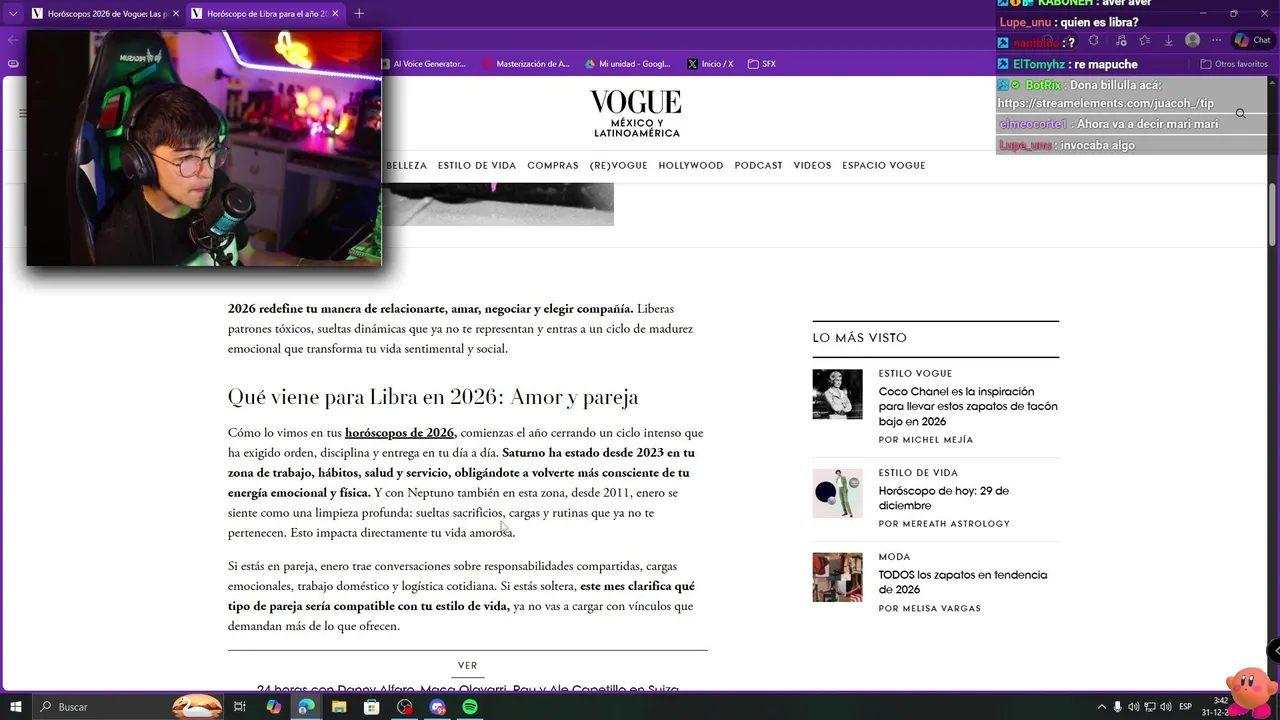Open Edge favorites star list icon
The image size is (1280, 720).
[1144, 41]
